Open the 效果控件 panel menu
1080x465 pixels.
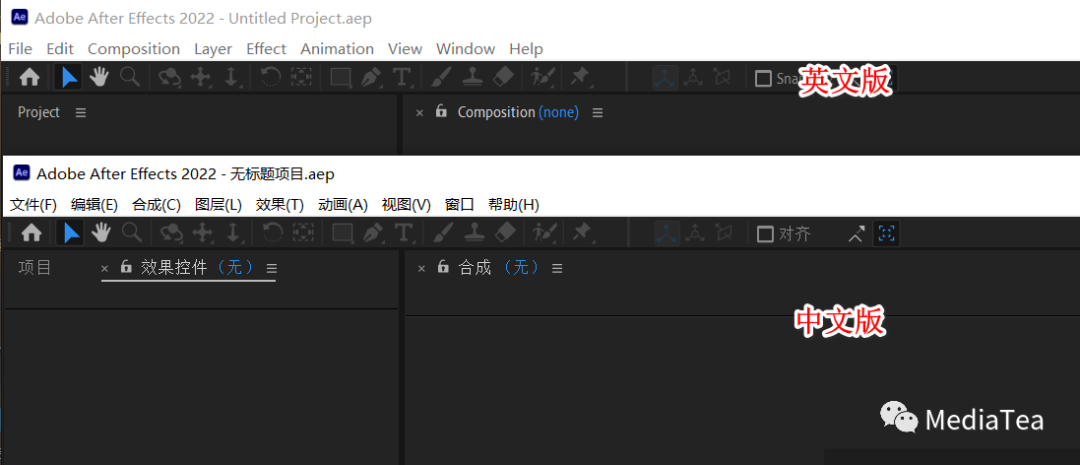[x=271, y=268]
